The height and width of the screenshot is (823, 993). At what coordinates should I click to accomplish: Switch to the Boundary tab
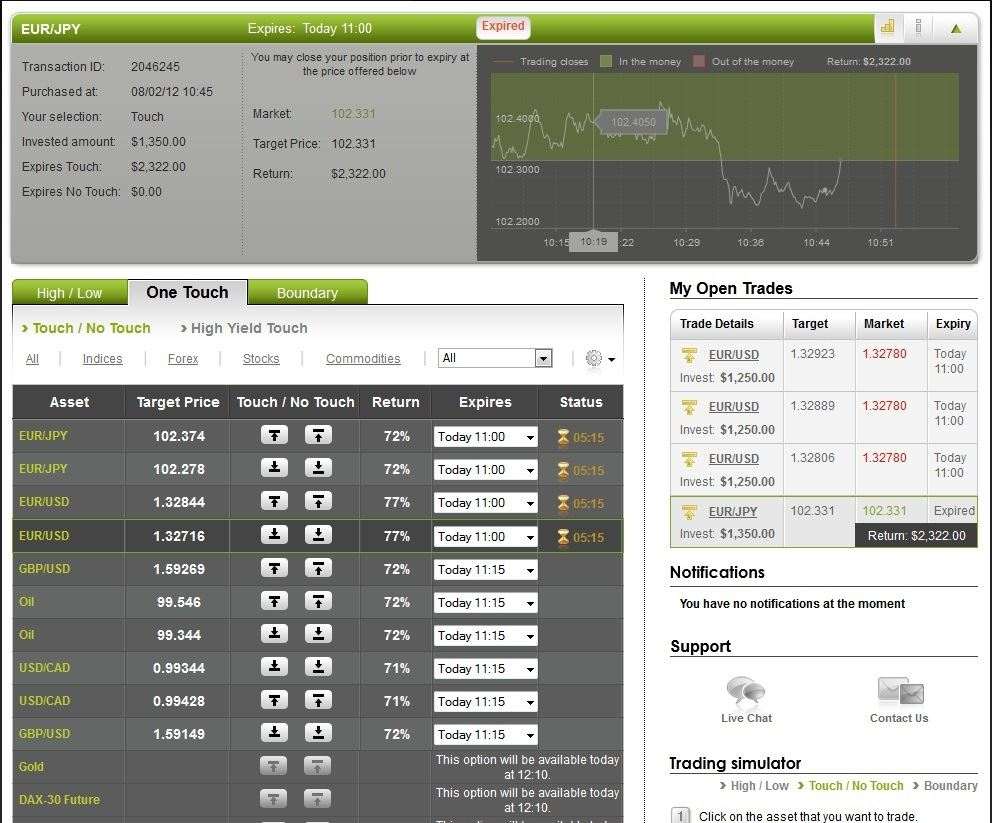point(307,292)
